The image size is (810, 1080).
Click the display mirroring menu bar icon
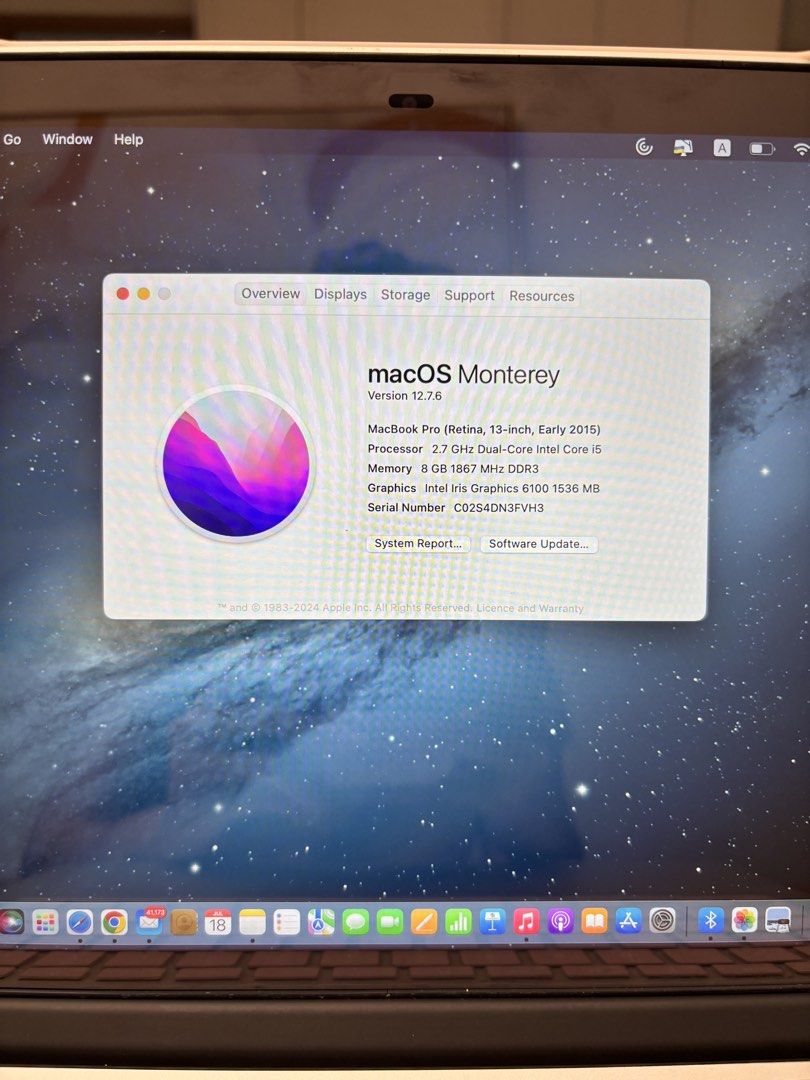pyautogui.click(x=683, y=147)
